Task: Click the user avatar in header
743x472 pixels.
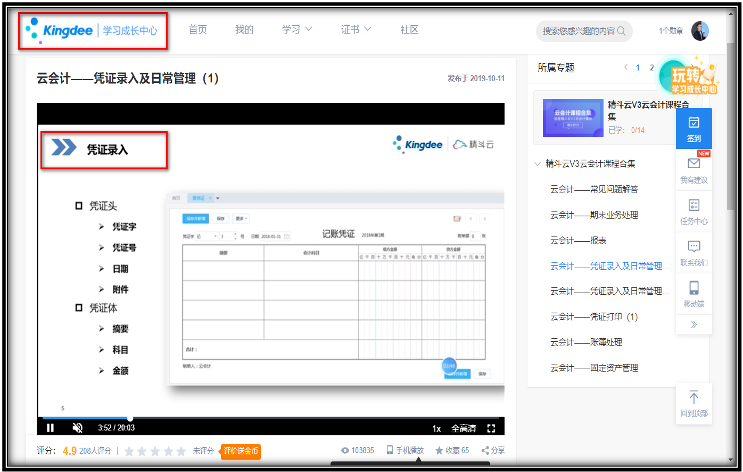Action: 700,31
